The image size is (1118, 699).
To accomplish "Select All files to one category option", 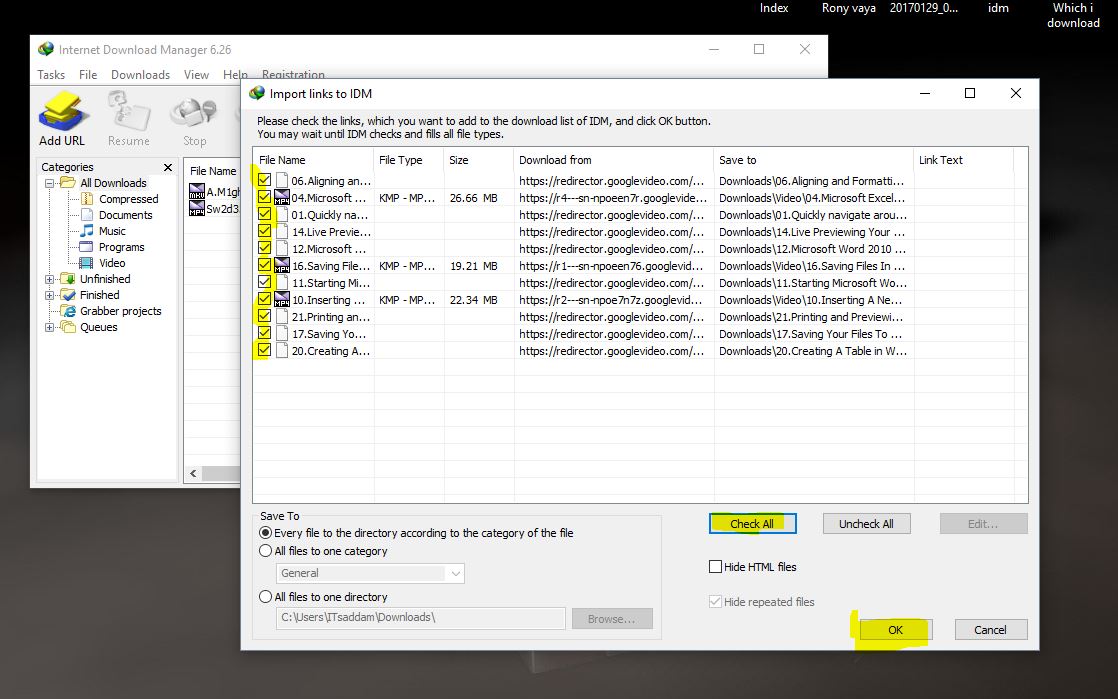I will [x=266, y=551].
